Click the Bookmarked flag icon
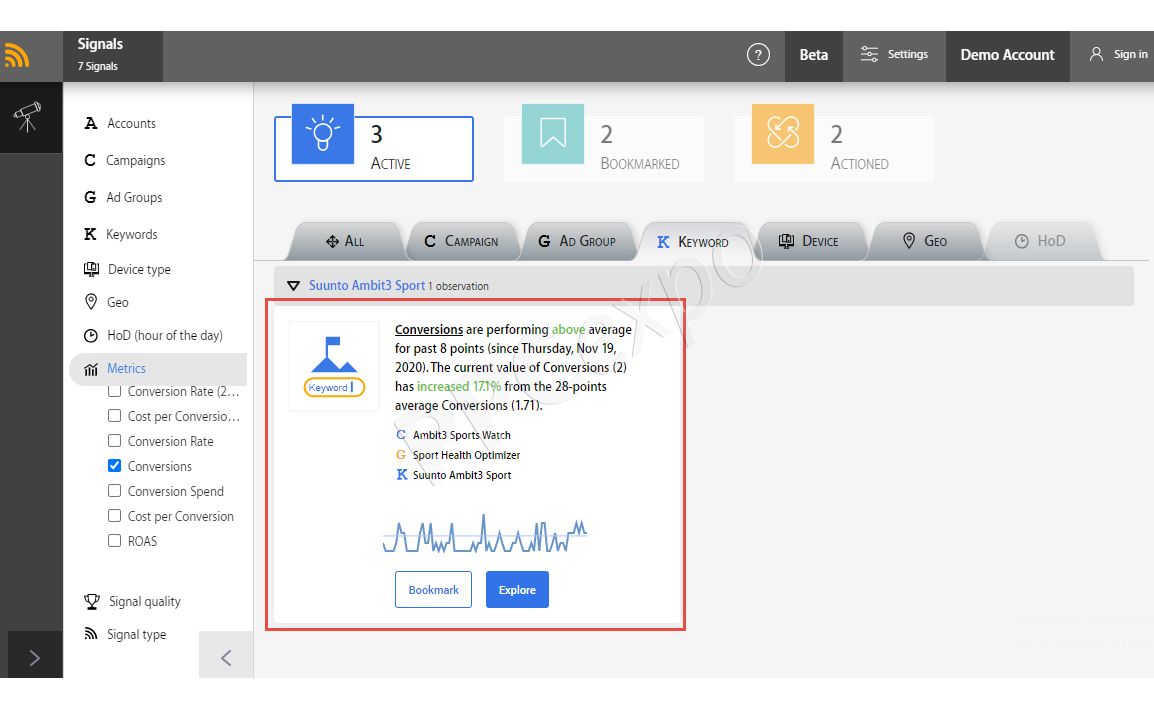Image resolution: width=1154 pixels, height=709 pixels. pos(553,133)
